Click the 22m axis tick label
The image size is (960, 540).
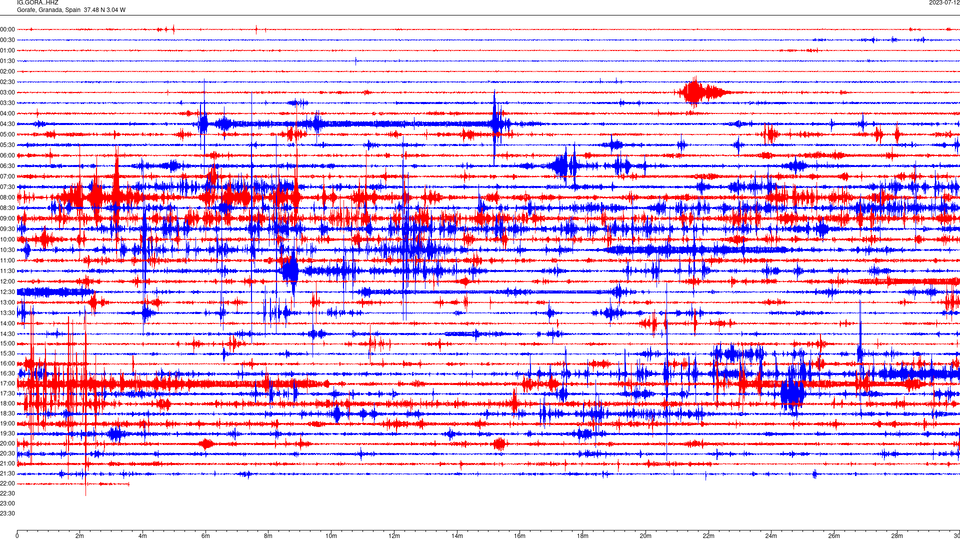(708, 536)
